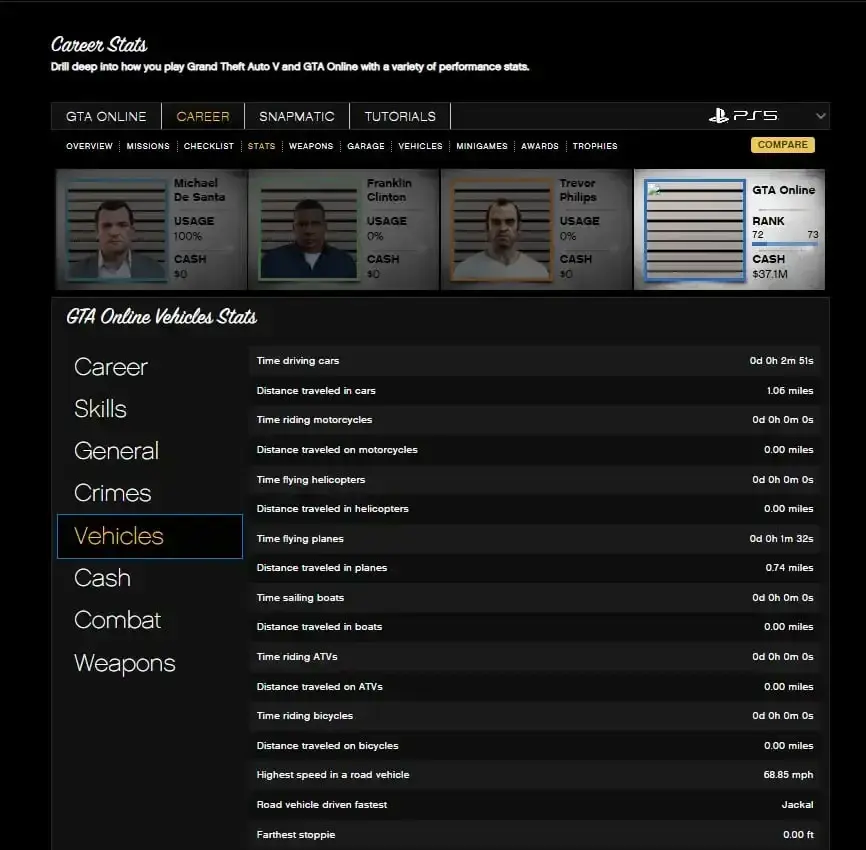Select Franklin Clinton mugshot
The height and width of the screenshot is (850, 866).
pyautogui.click(x=309, y=230)
